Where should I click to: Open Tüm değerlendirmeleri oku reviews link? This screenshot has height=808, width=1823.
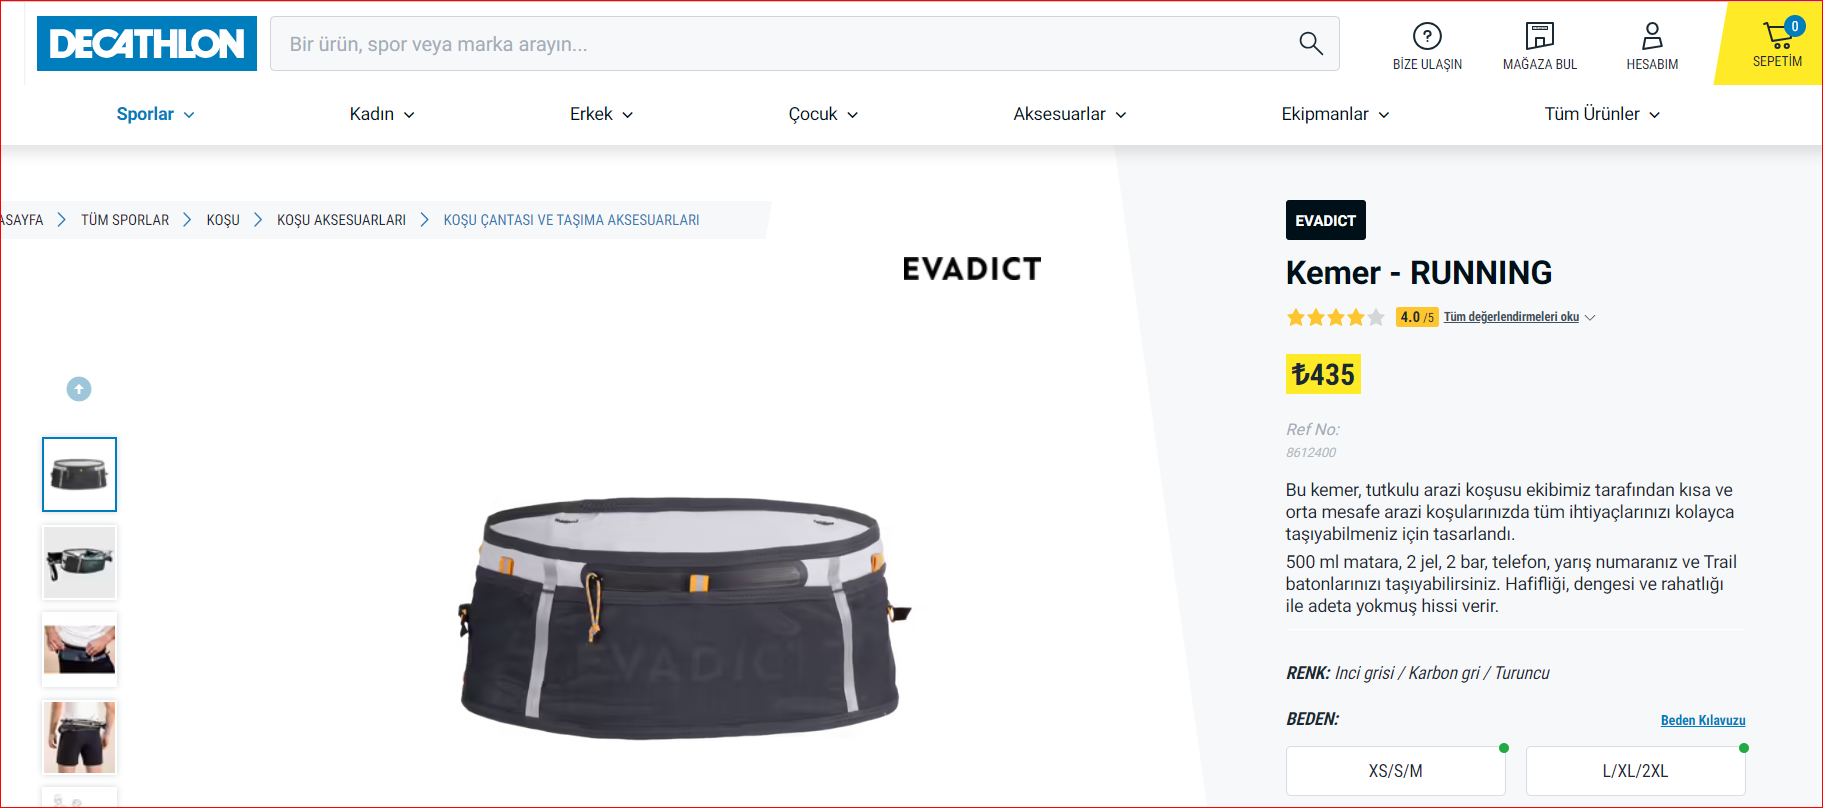point(1511,317)
